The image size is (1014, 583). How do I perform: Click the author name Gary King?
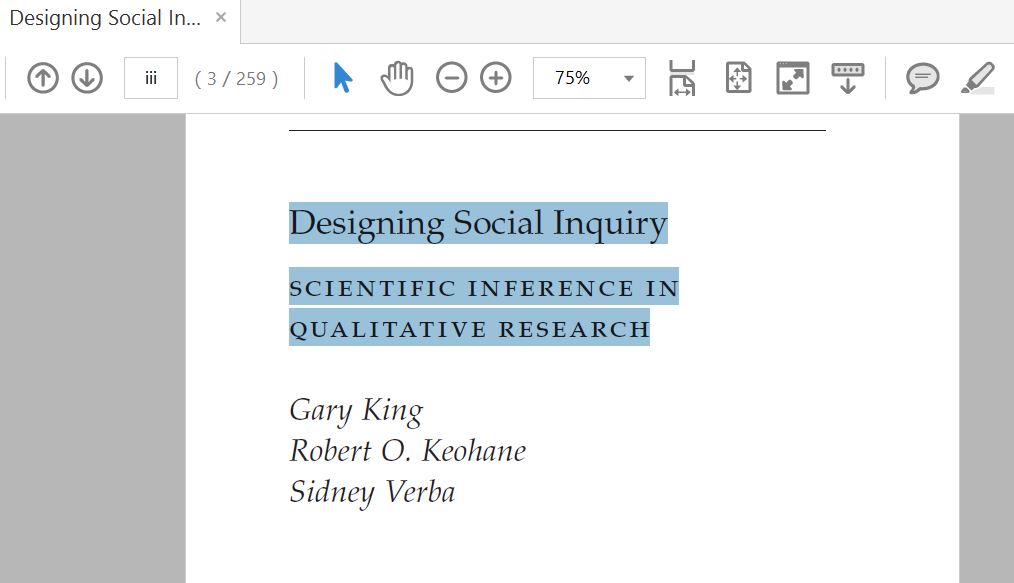click(356, 410)
